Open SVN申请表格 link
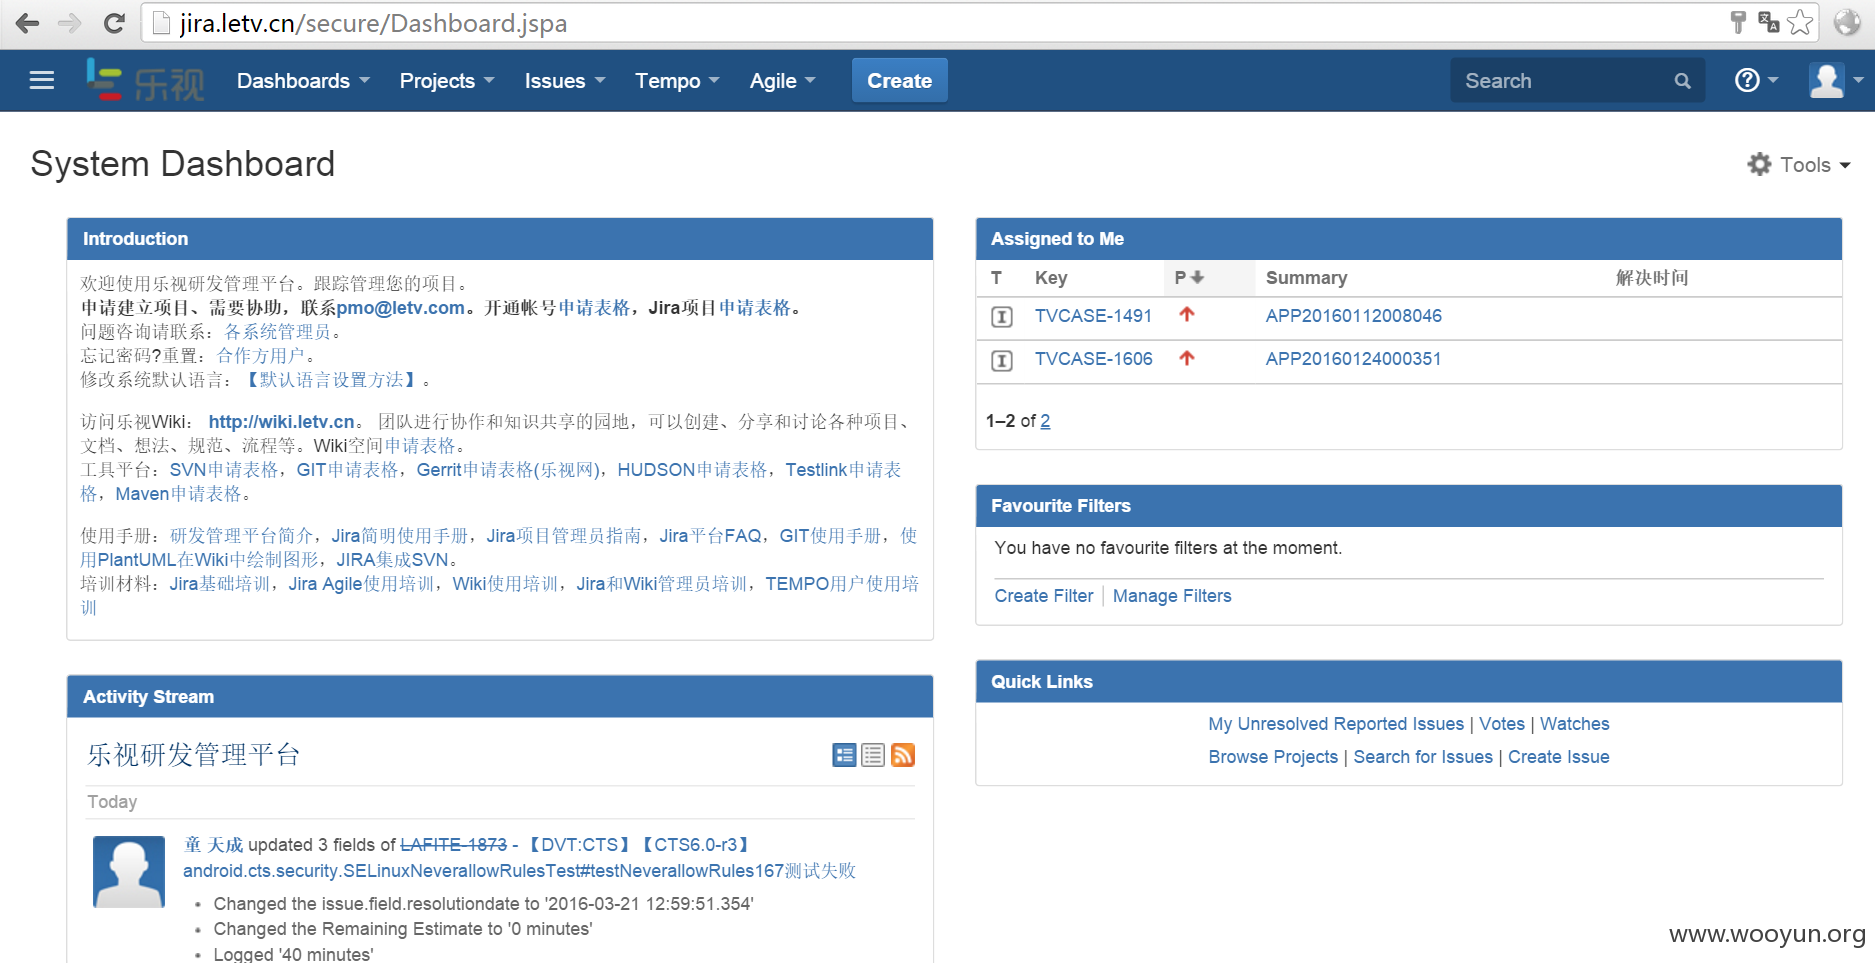The width and height of the screenshot is (1875, 963). tap(224, 470)
